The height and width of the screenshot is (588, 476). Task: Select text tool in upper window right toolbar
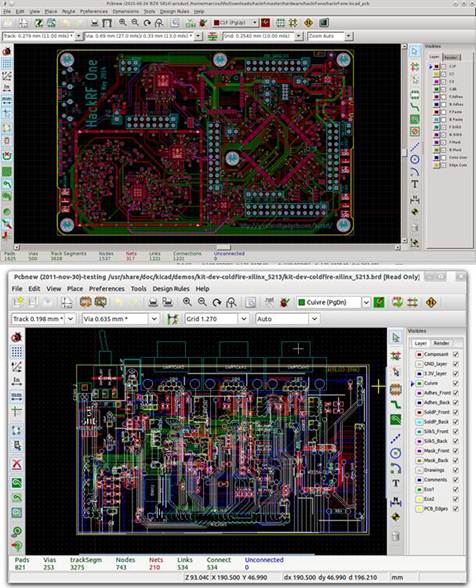[414, 184]
